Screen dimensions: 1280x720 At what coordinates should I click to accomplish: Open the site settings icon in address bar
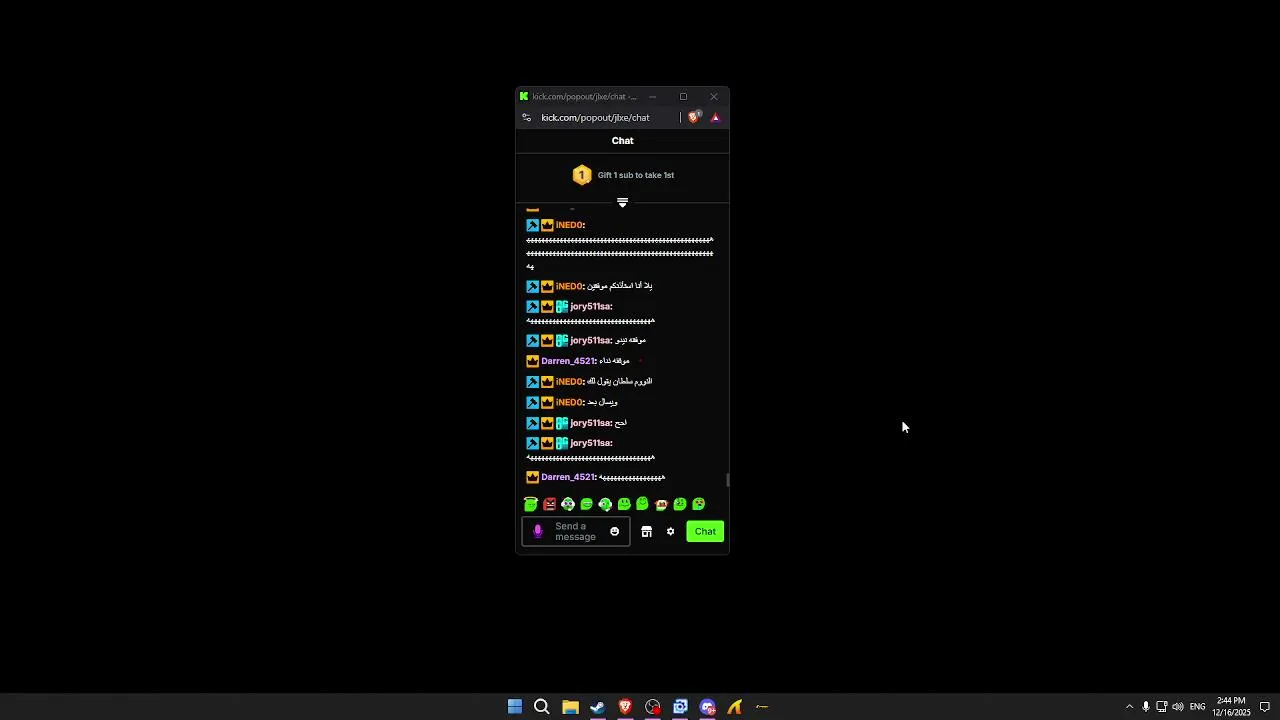point(527,117)
